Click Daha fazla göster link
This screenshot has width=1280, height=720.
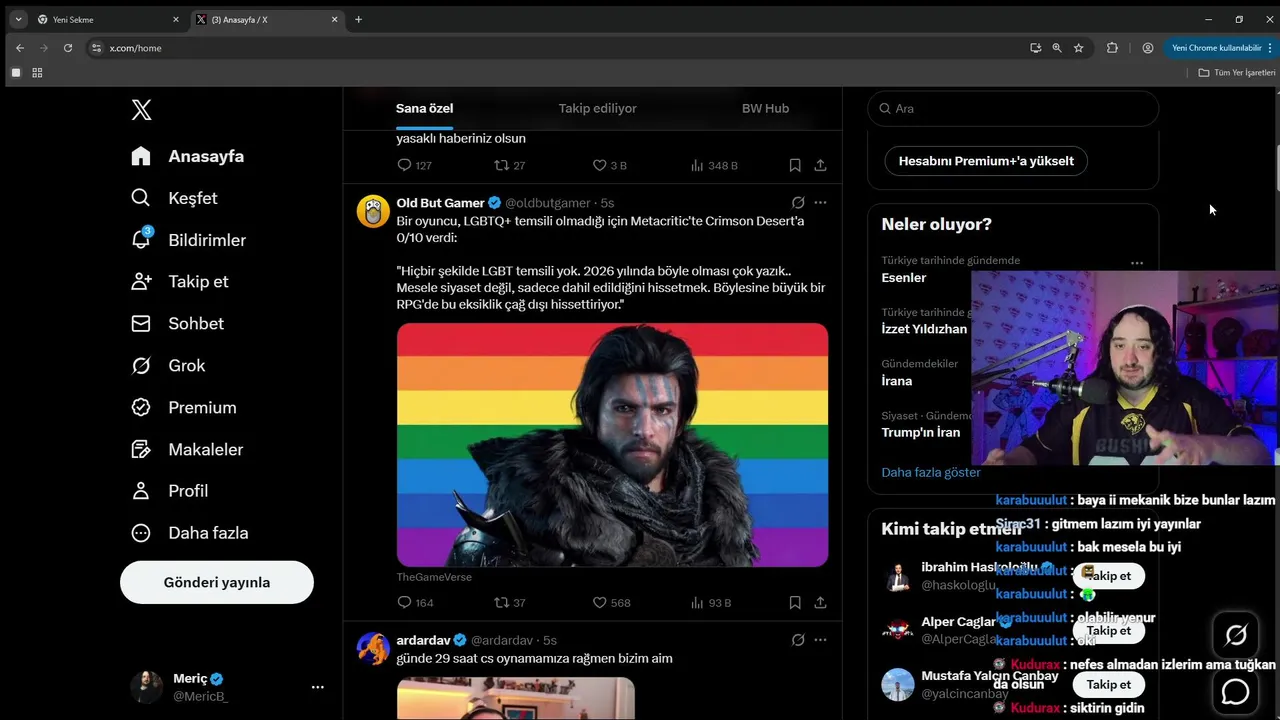coord(931,472)
